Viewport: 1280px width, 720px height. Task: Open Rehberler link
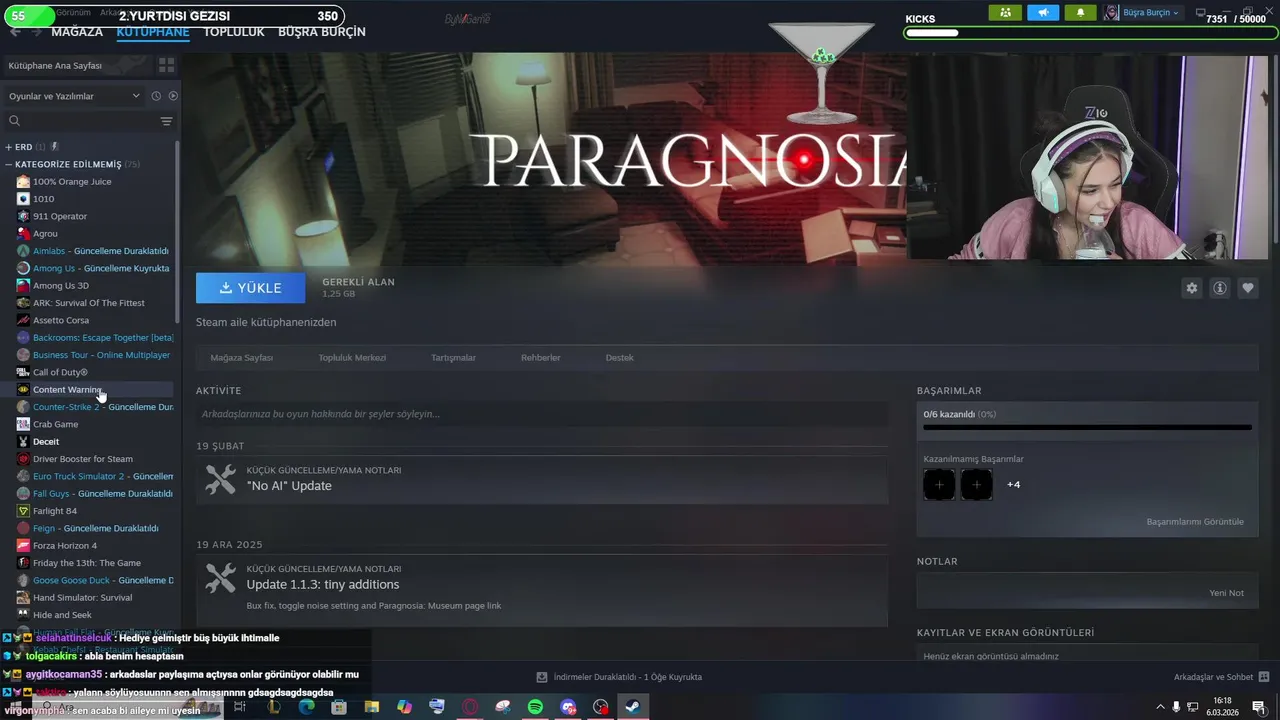[x=540, y=358]
